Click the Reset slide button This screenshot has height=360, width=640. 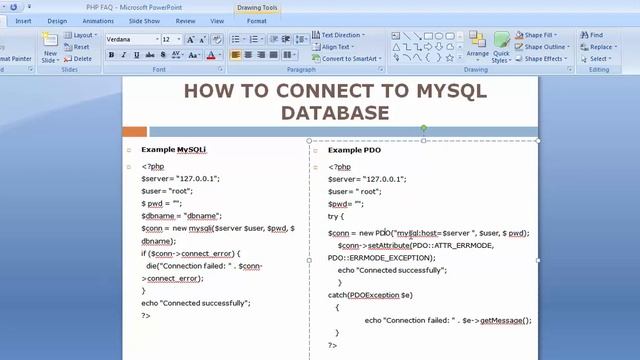[77, 47]
